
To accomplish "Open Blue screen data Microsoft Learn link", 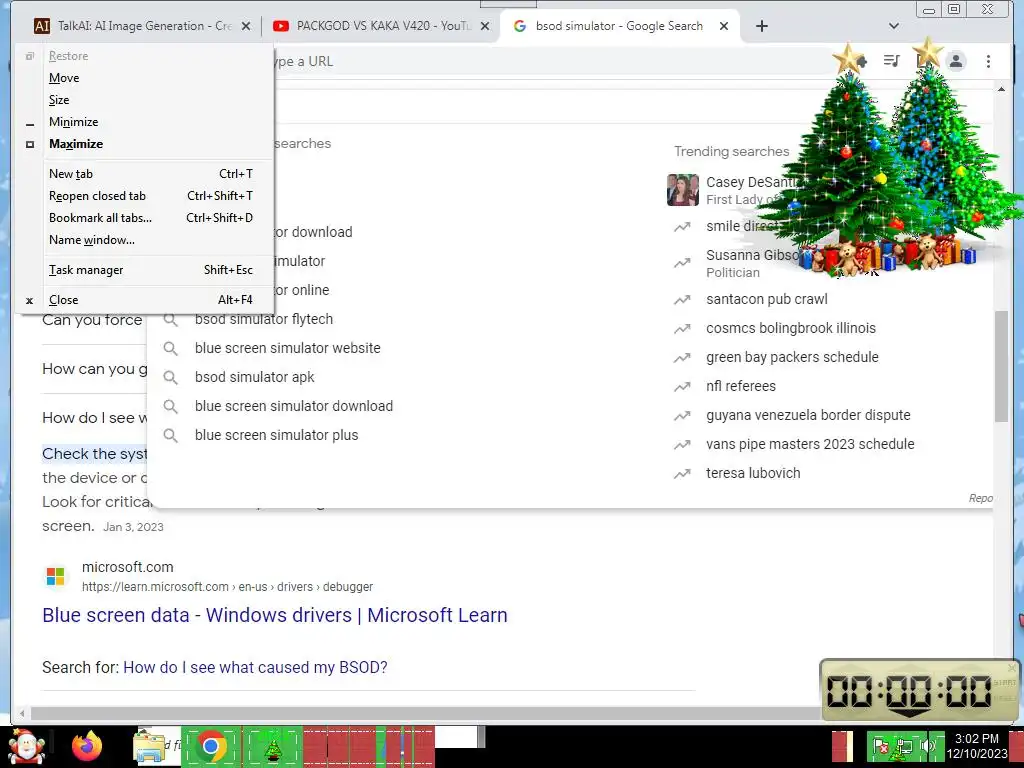I will click(275, 615).
